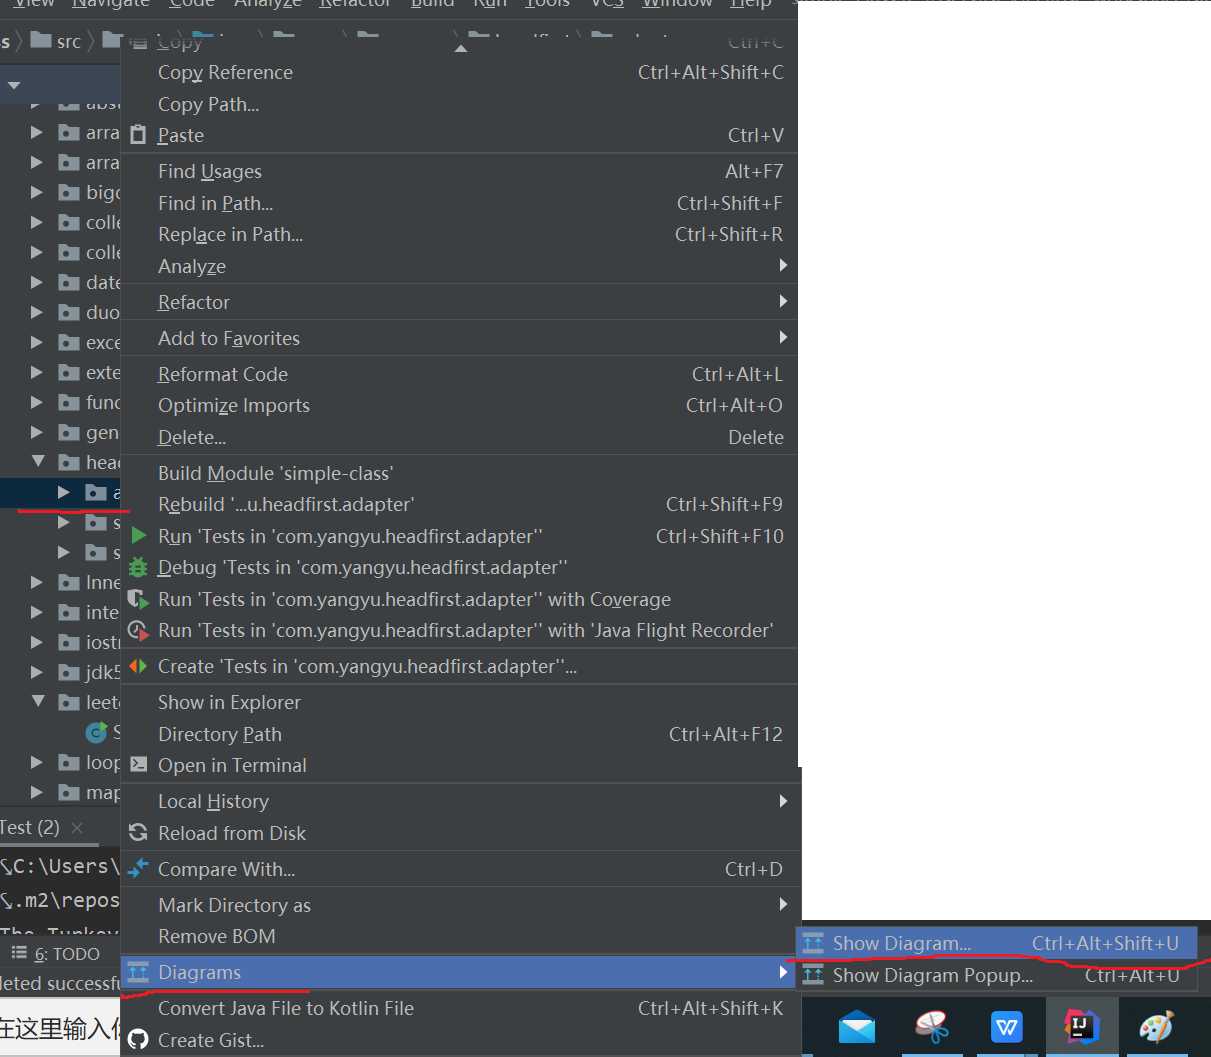Viewport: 1211px width, 1057px height.
Task: Click the loop package folder icon
Action: [x=69, y=763]
